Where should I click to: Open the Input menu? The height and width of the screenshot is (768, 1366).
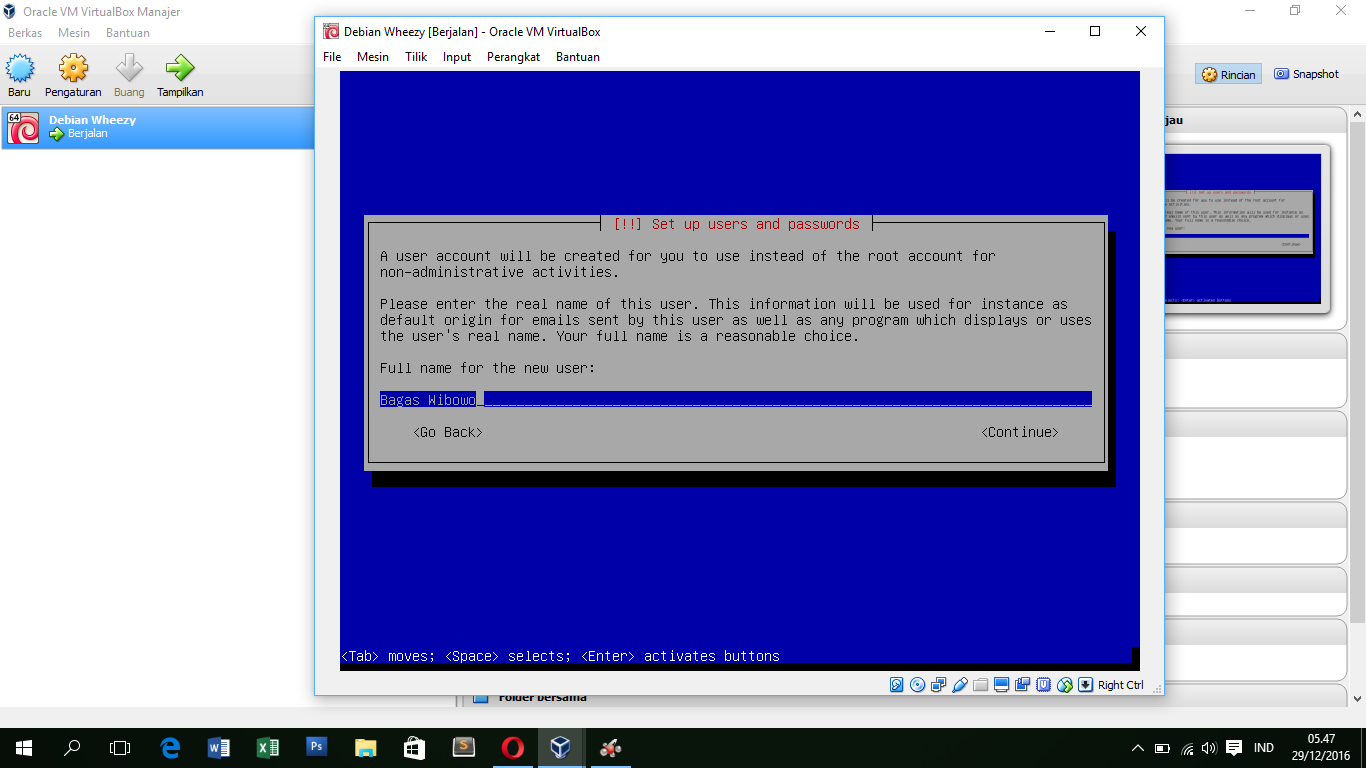457,57
